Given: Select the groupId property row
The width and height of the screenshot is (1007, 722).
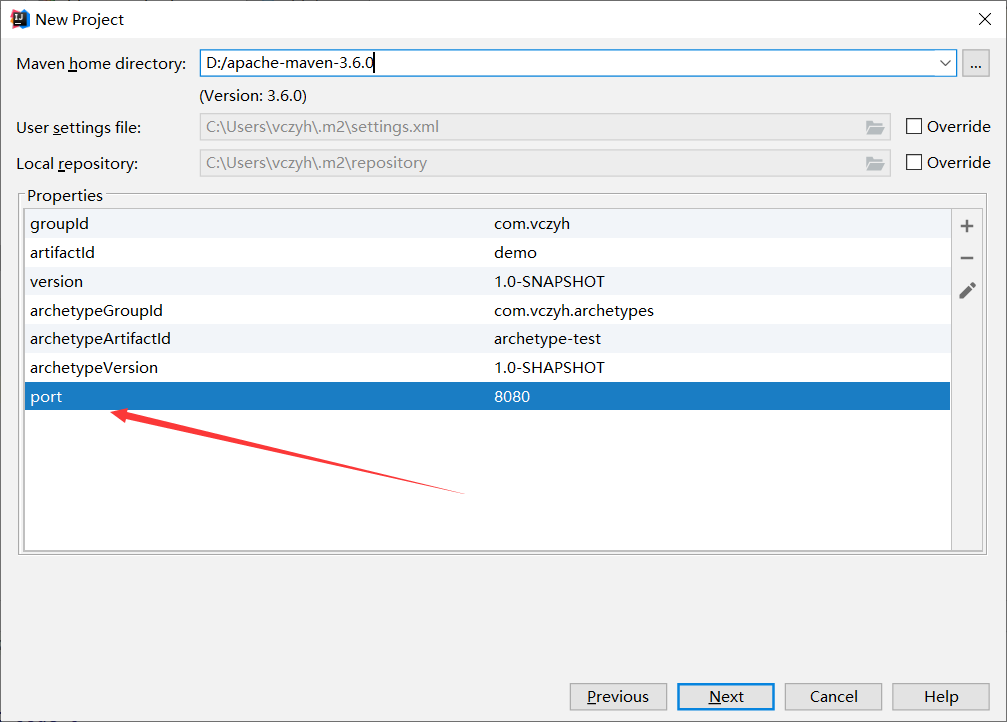Looking at the screenshot, I should [x=487, y=224].
